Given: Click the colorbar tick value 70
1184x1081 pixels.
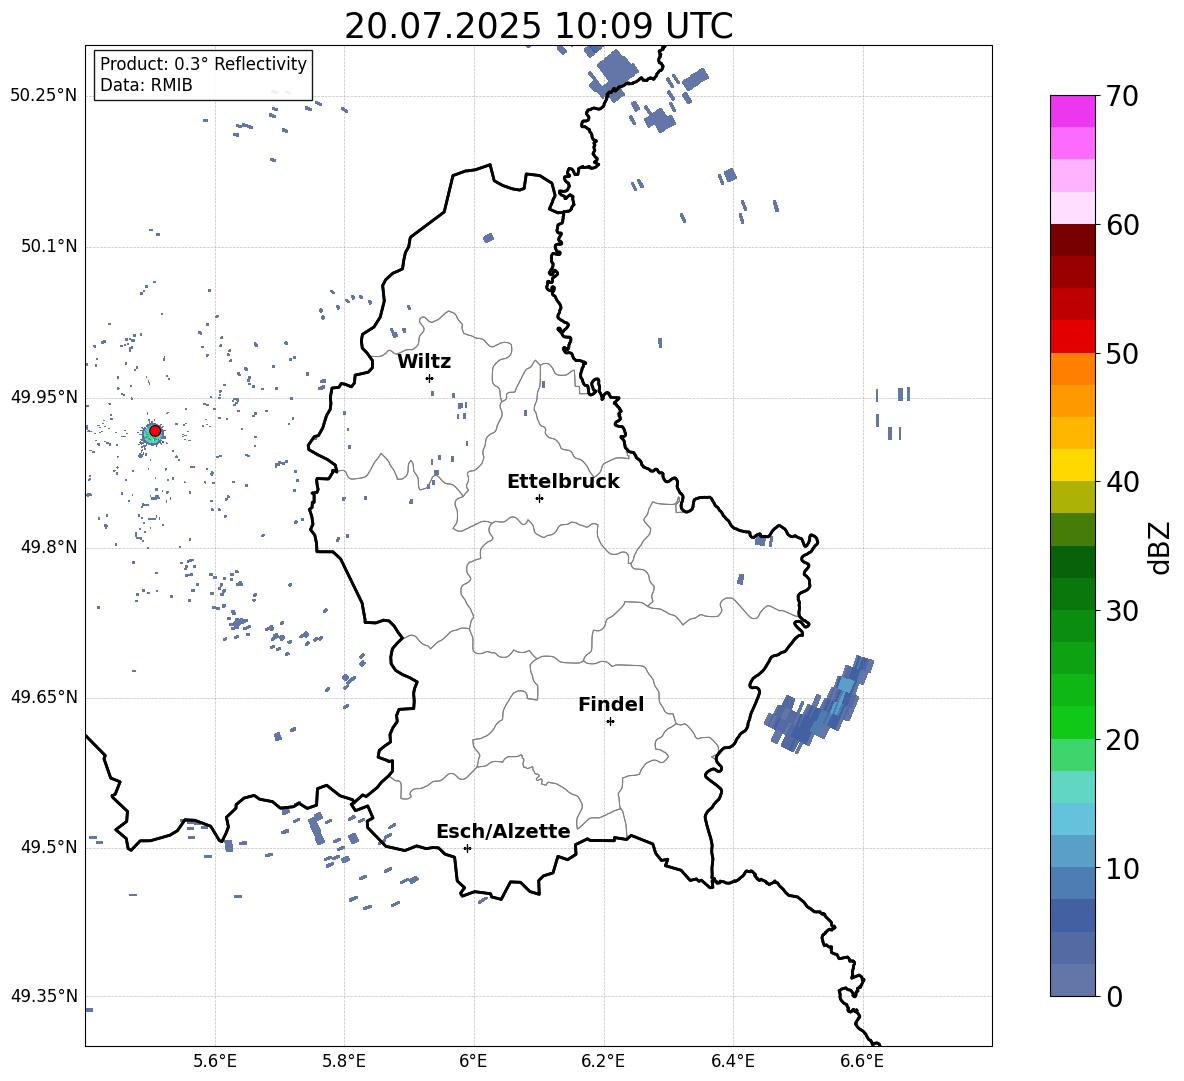Looking at the screenshot, I should tap(1122, 96).
